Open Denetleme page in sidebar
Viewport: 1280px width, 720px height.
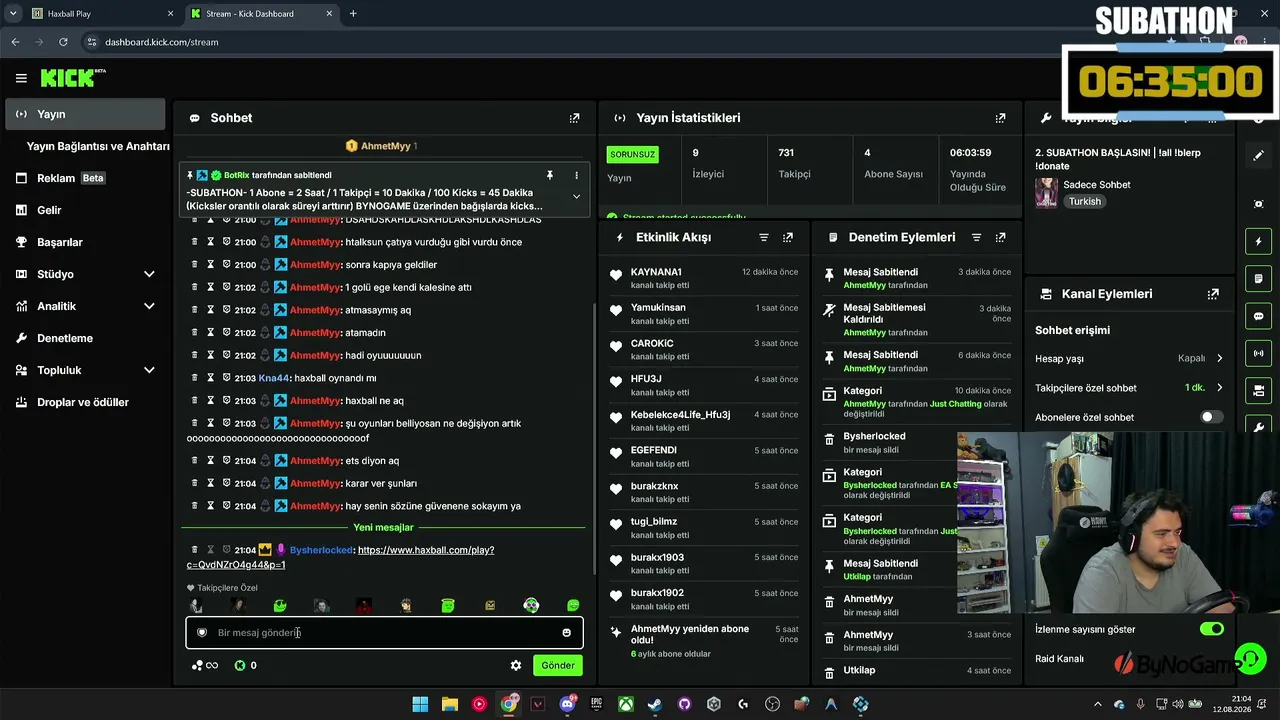pos(85,338)
